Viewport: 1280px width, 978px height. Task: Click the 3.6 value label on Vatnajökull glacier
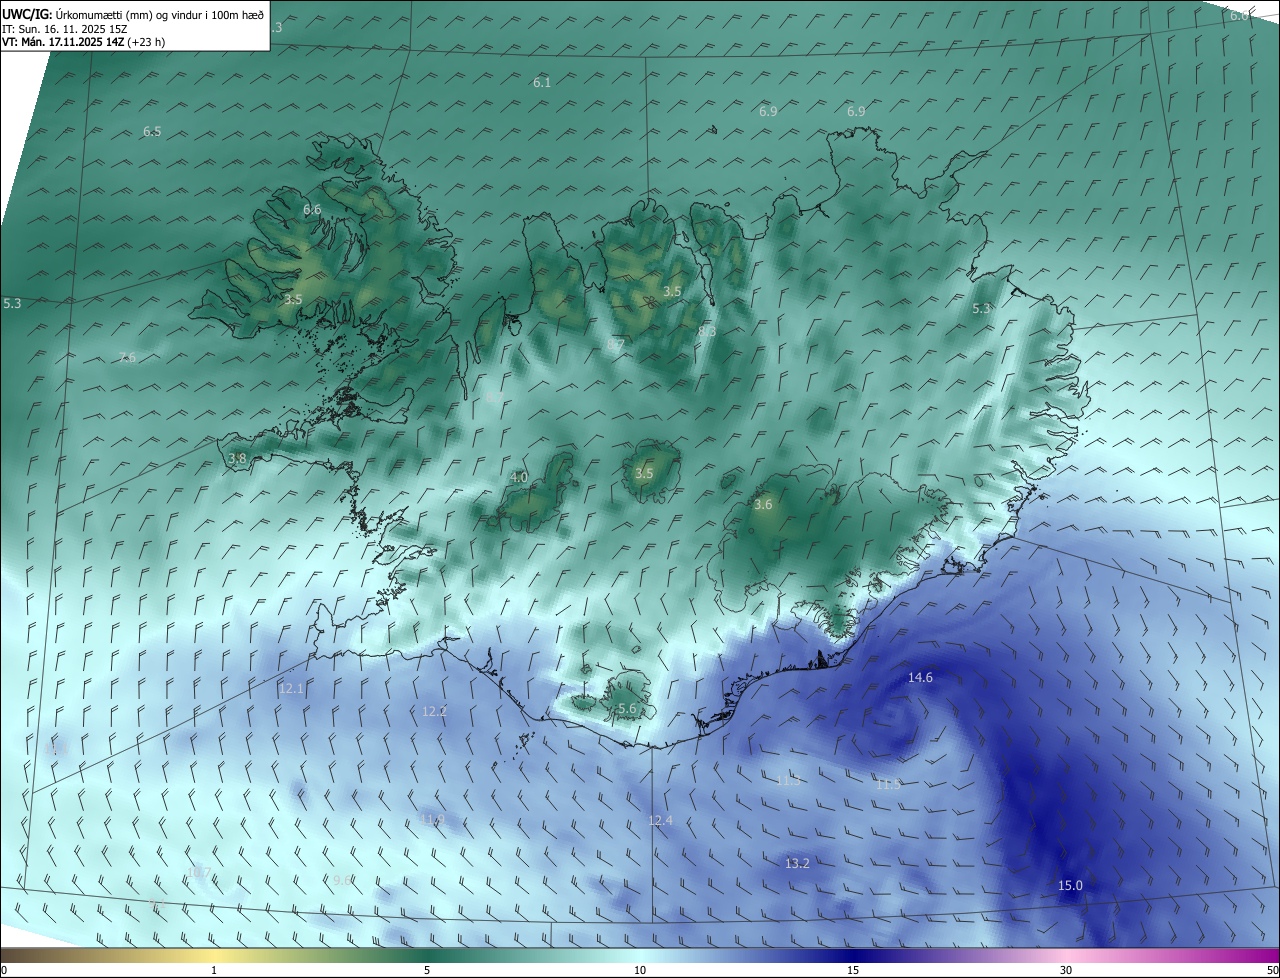point(763,505)
